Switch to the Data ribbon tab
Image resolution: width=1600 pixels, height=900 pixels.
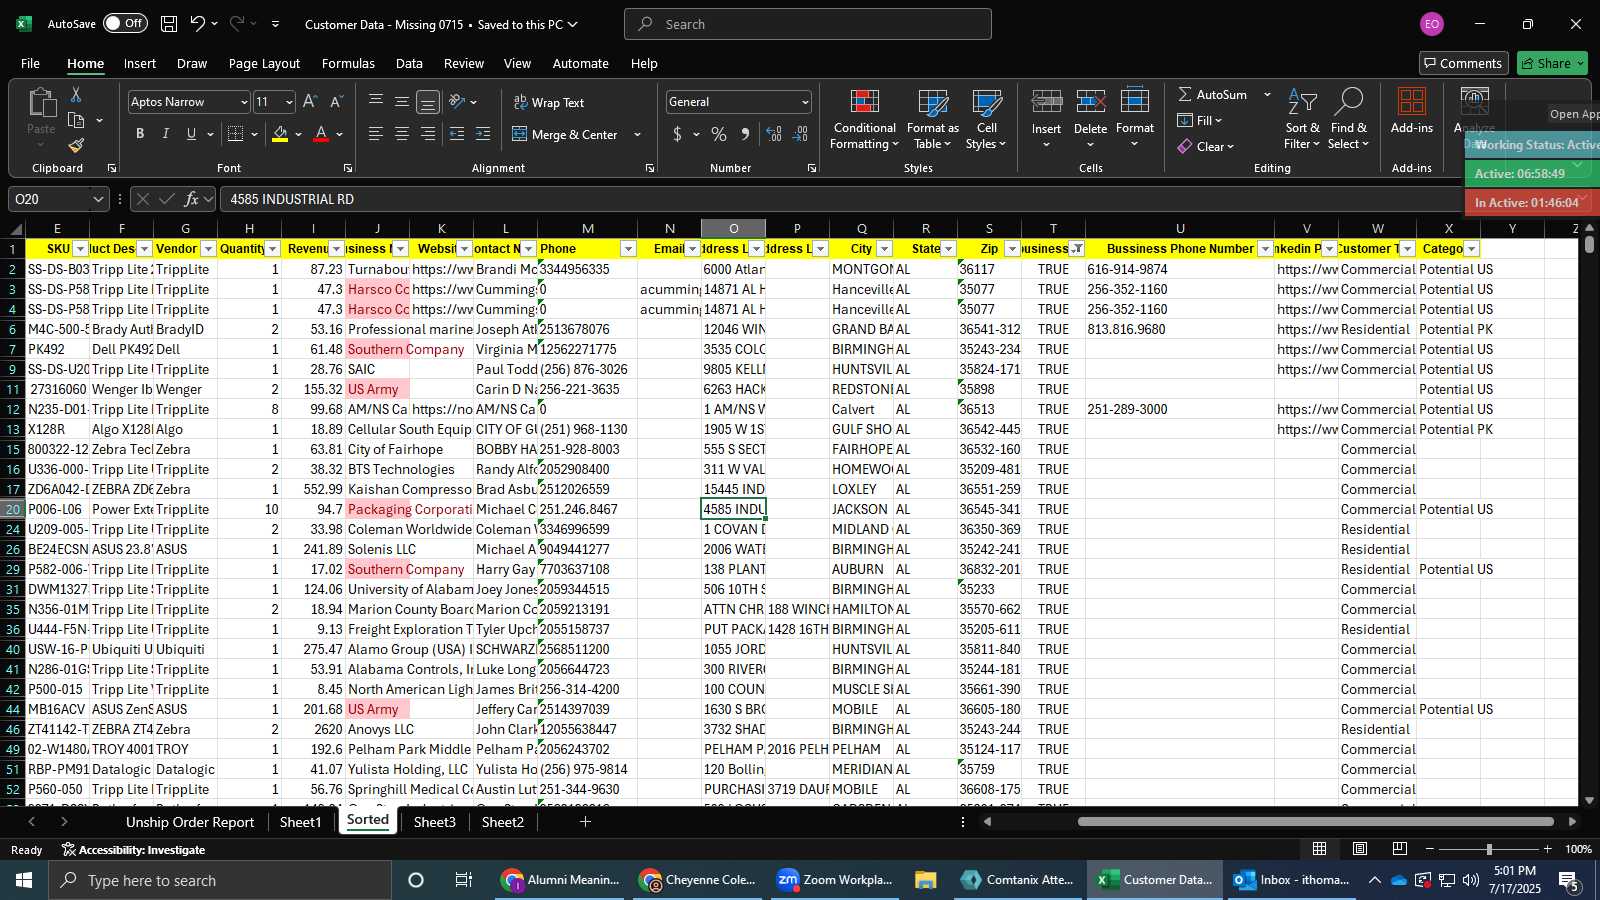coord(409,63)
